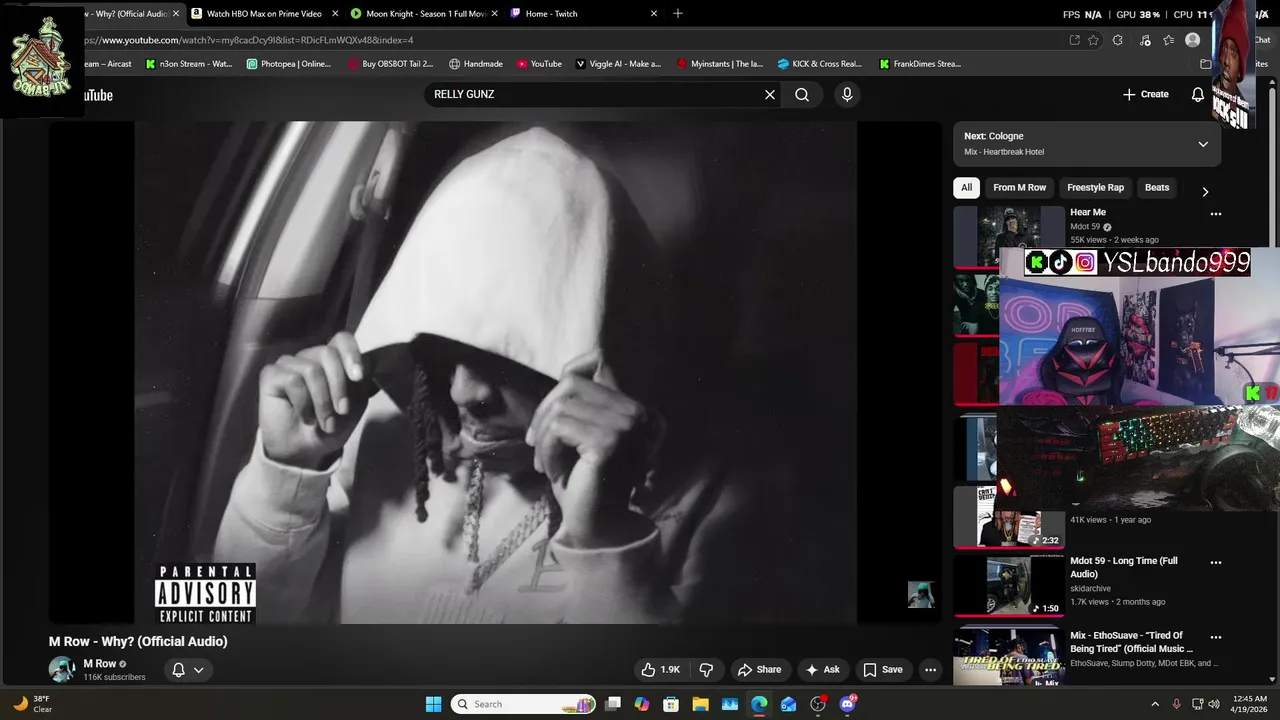
Task: Open options for Mdot 59 - Long Time
Action: [1216, 562]
